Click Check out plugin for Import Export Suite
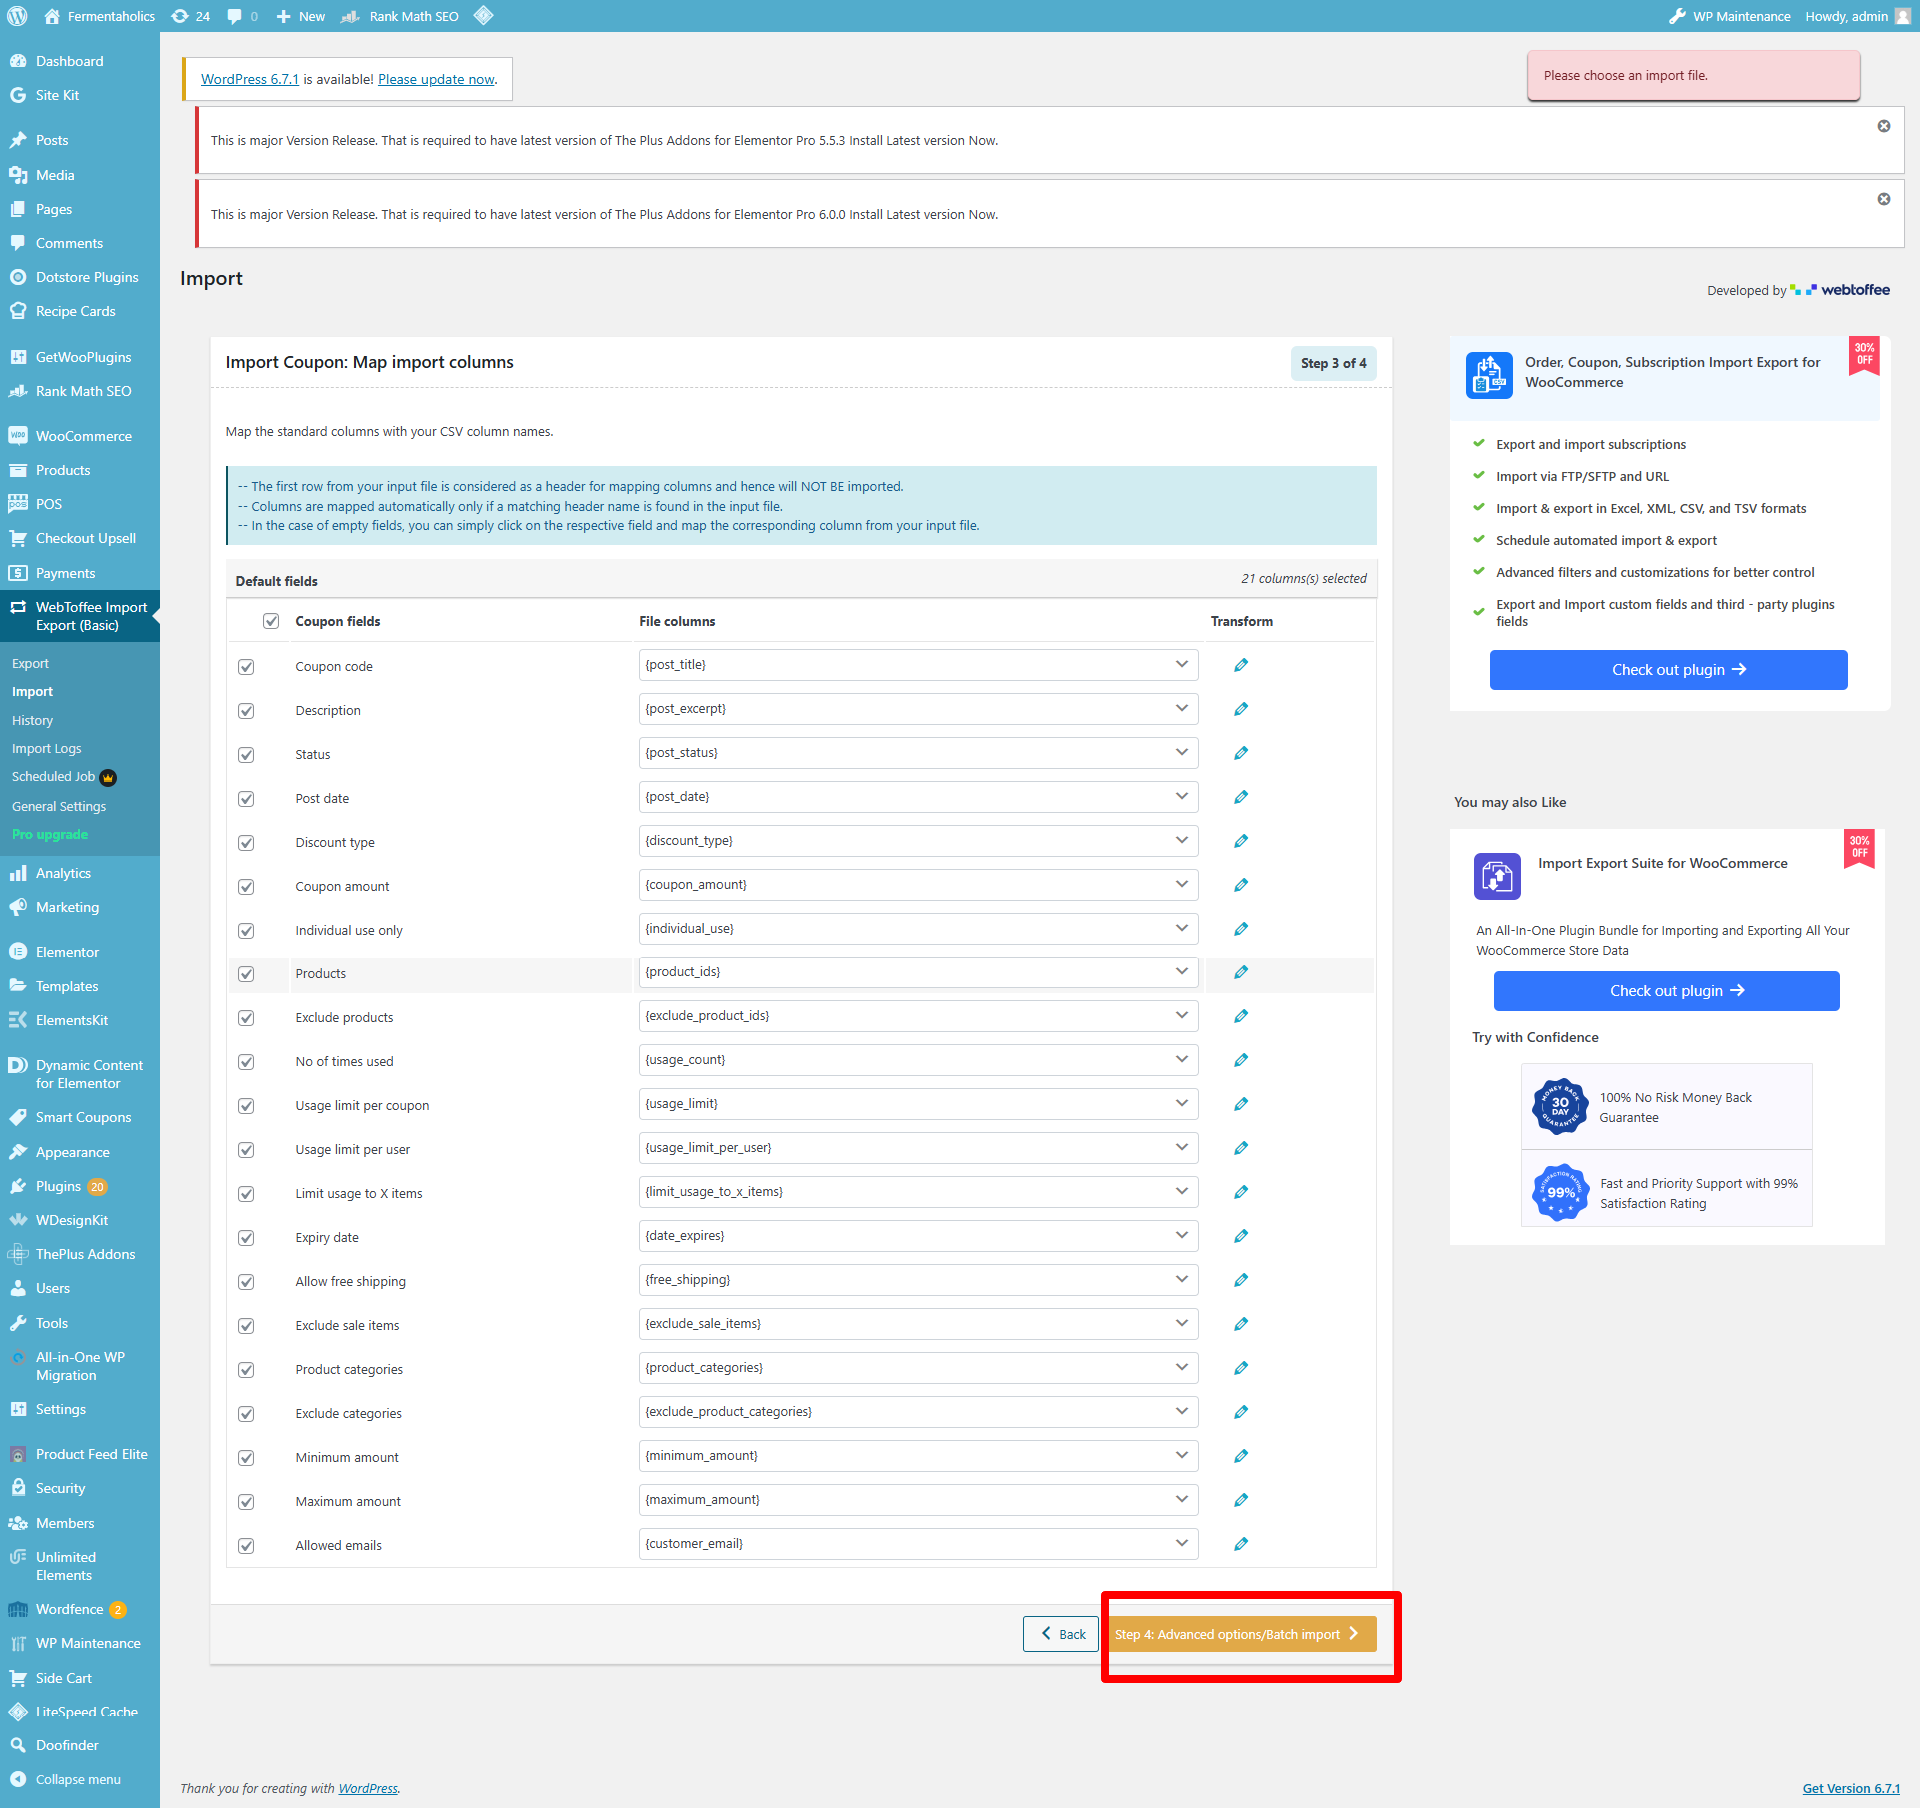Viewport: 1920px width, 1810px height. click(x=1666, y=991)
